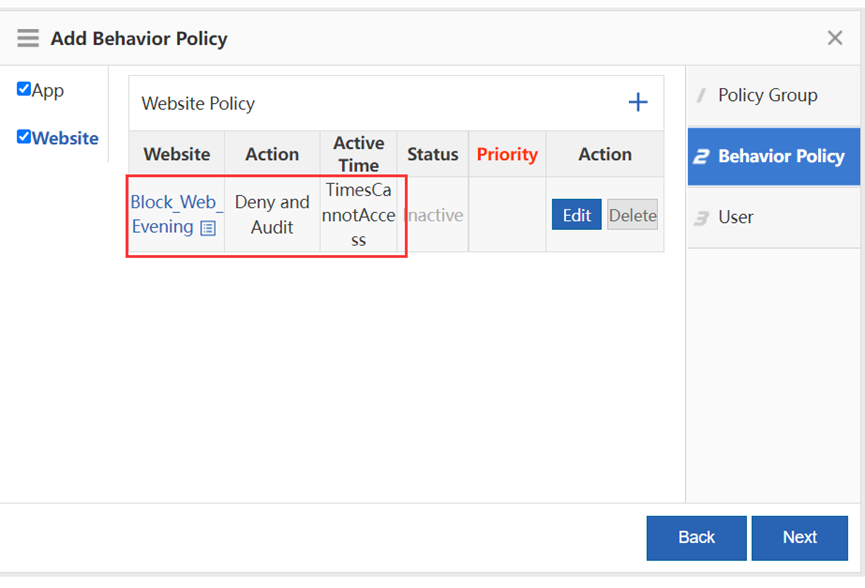Screen dimensions: 865x588
Task: Click the Priority column header
Action: pos(507,154)
